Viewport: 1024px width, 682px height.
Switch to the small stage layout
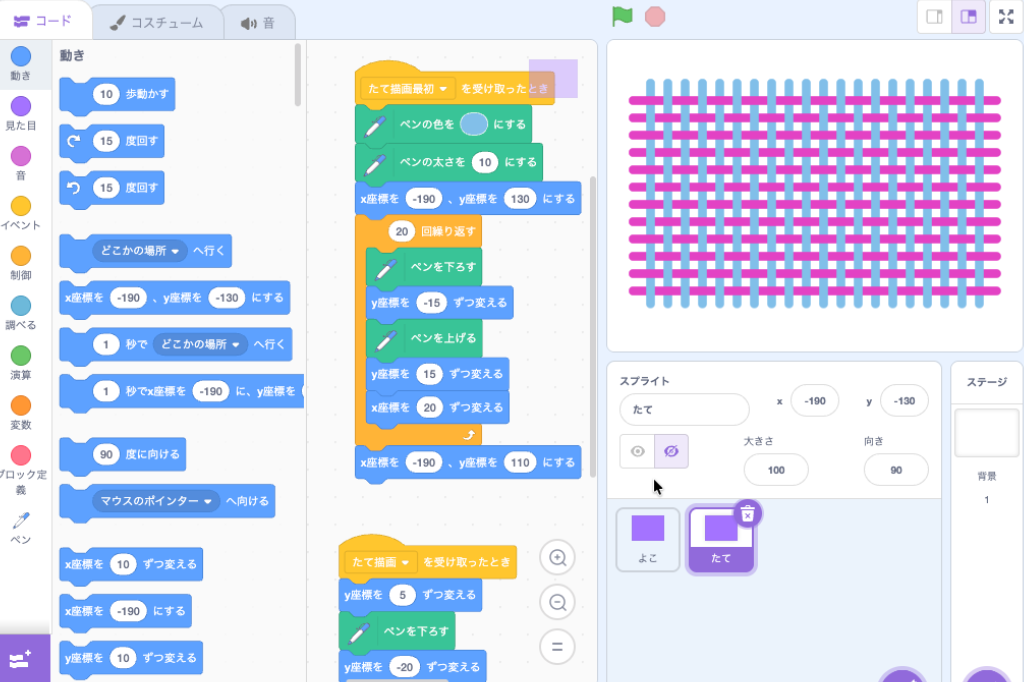pyautogui.click(x=935, y=17)
